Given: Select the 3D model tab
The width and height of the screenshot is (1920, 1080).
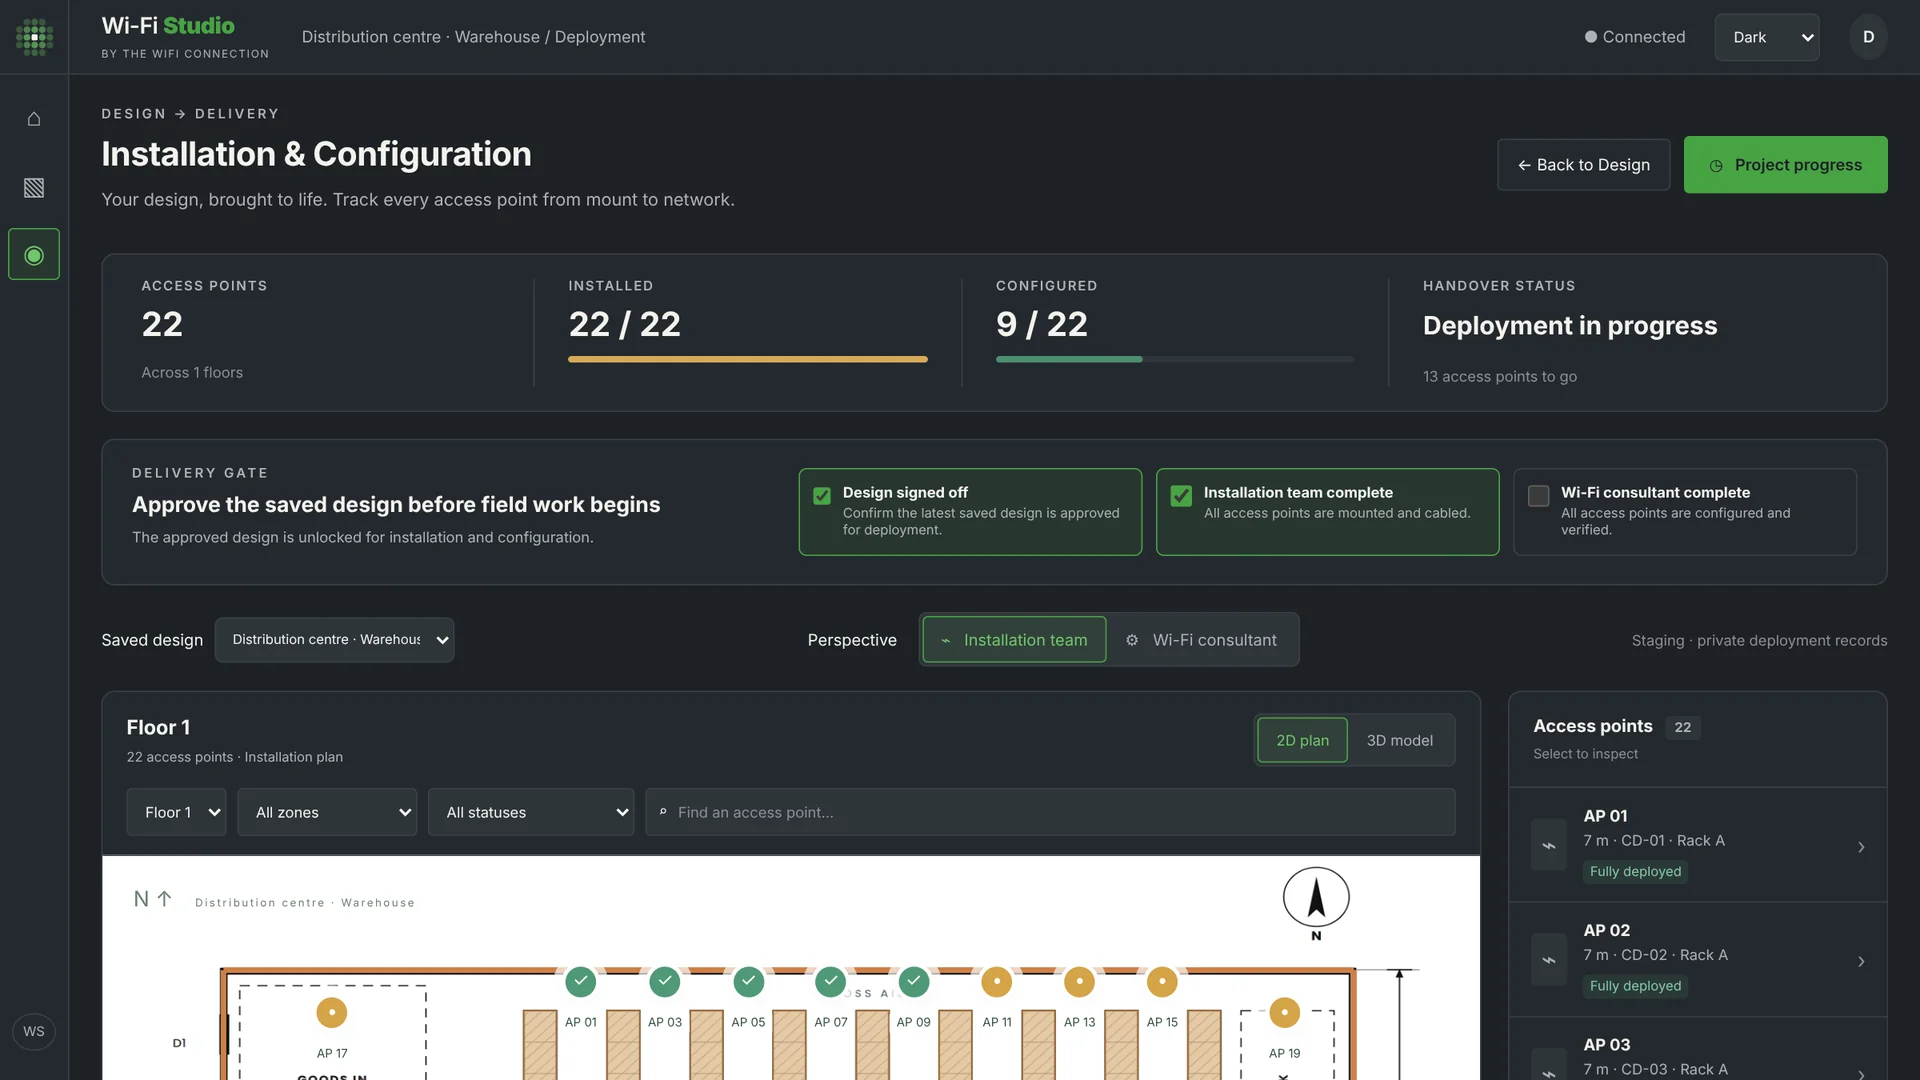Looking at the screenshot, I should 1399,741.
